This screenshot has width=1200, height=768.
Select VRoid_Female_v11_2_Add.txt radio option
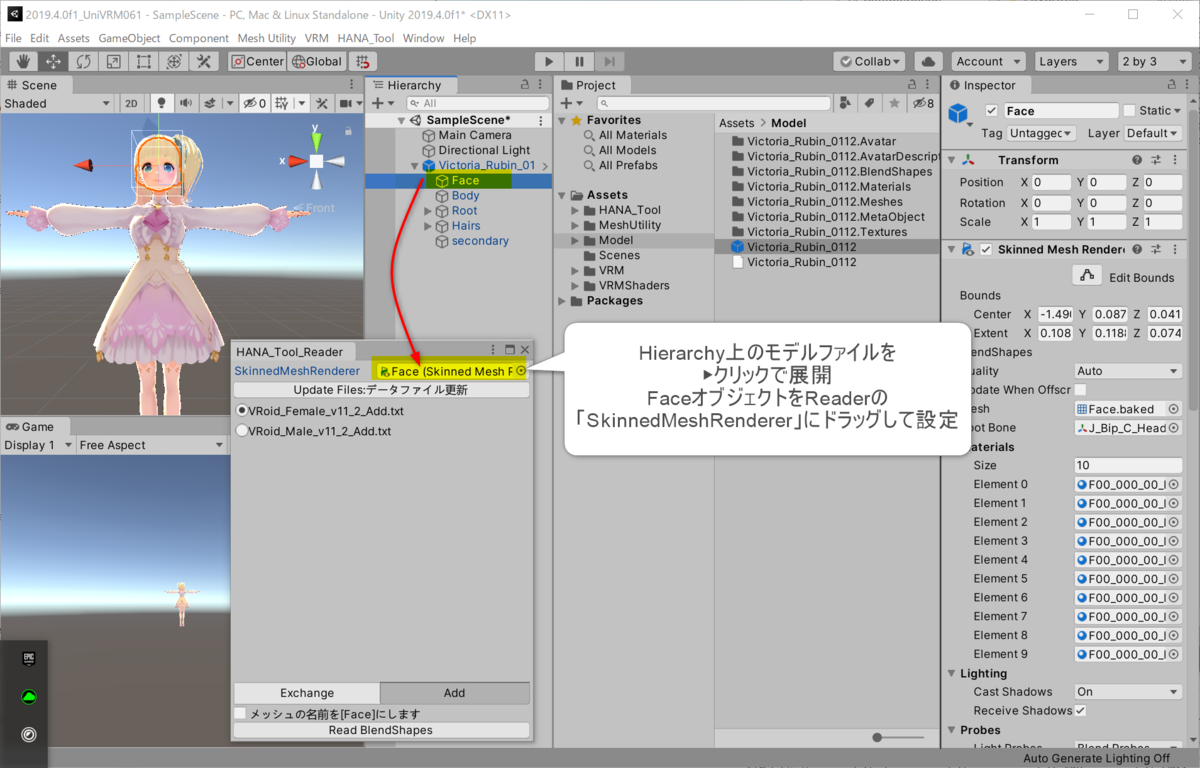242,411
